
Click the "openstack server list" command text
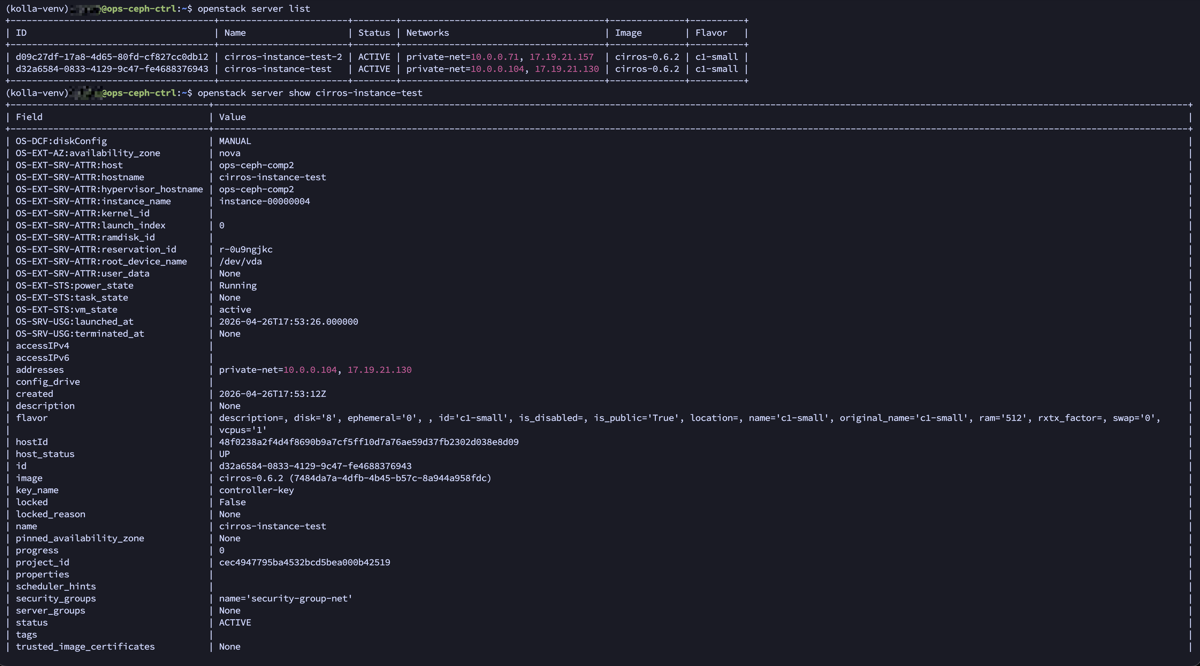coord(254,8)
